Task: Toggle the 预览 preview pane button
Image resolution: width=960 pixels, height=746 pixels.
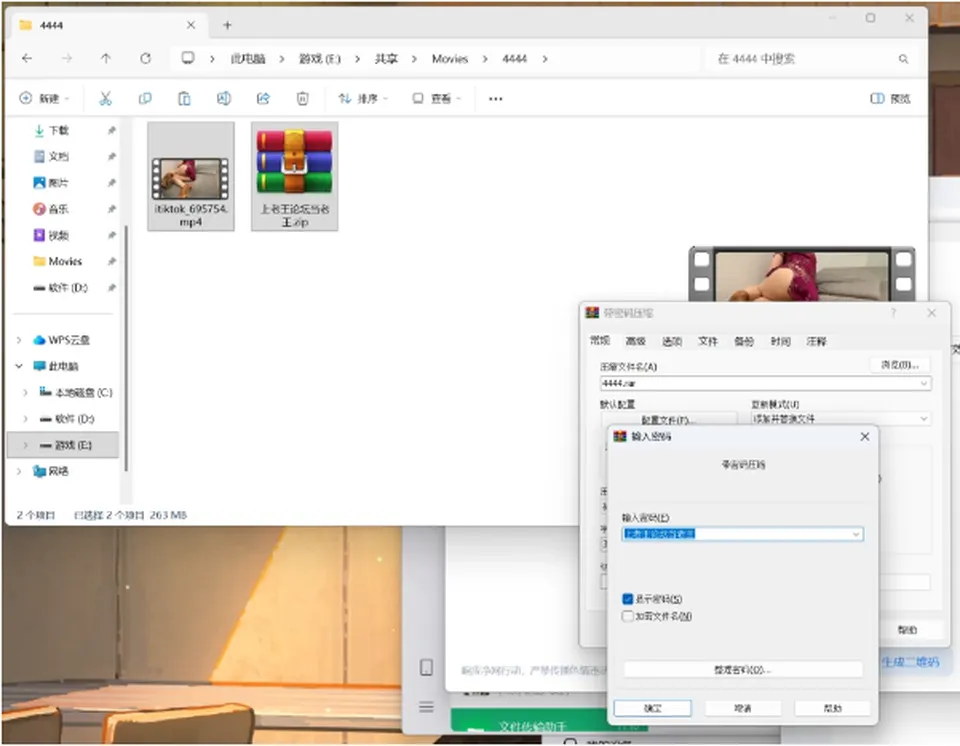Action: (x=890, y=99)
